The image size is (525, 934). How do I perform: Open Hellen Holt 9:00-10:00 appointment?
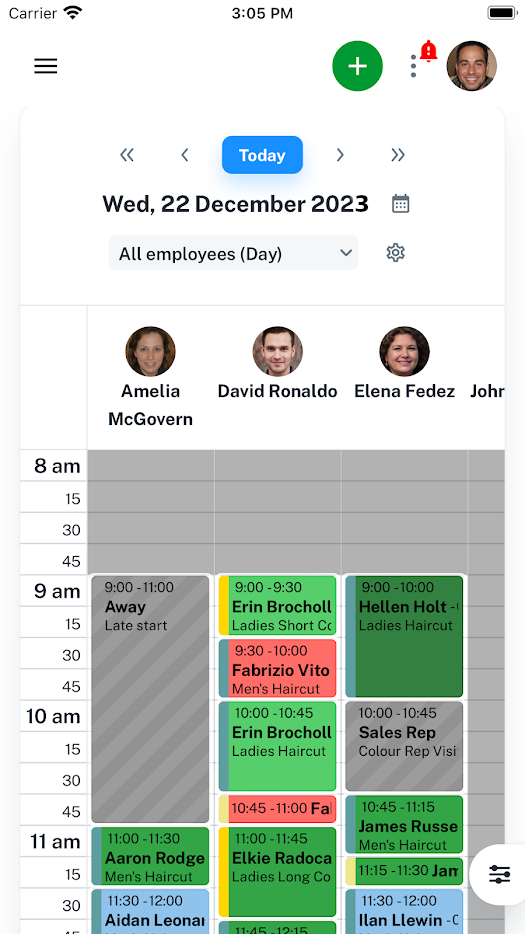click(404, 636)
